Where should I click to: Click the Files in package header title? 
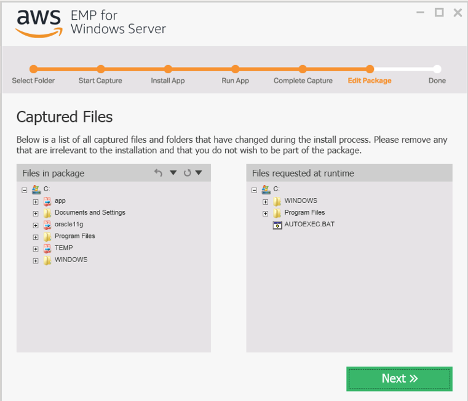(x=53, y=173)
